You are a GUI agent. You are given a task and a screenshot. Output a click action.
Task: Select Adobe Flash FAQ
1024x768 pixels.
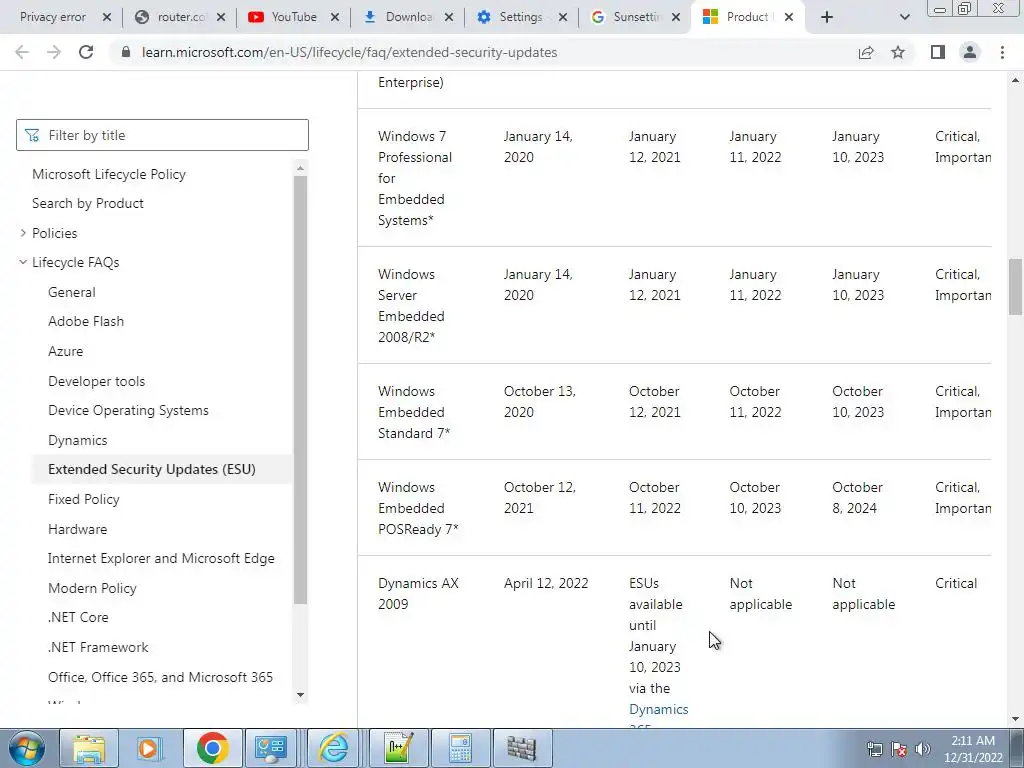[86, 321]
